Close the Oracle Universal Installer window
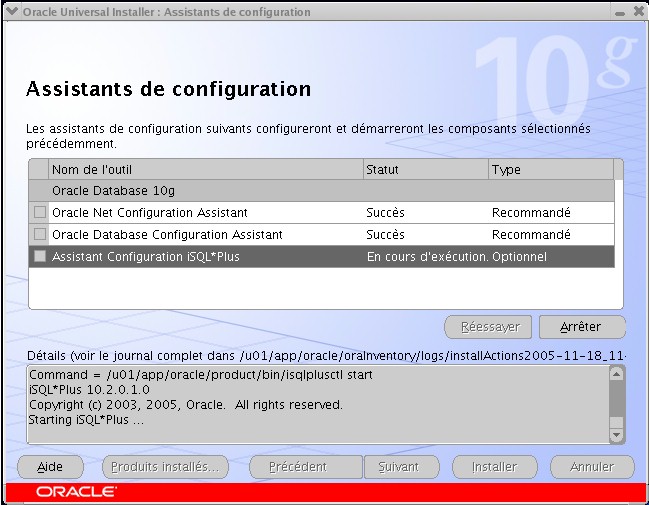The width and height of the screenshot is (649, 505). [639, 12]
